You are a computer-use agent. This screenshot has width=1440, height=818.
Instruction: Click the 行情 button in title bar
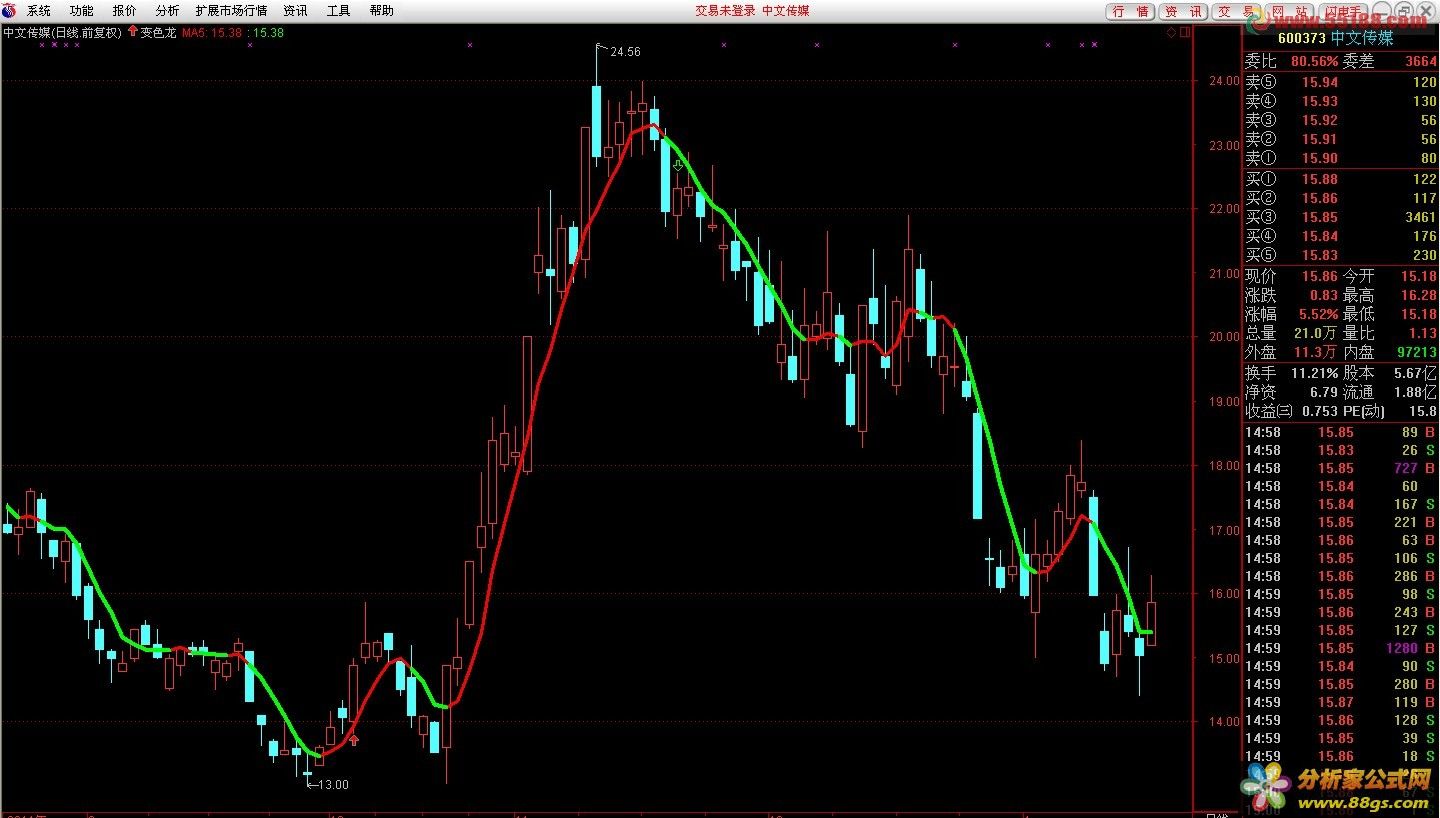[x=1130, y=11]
